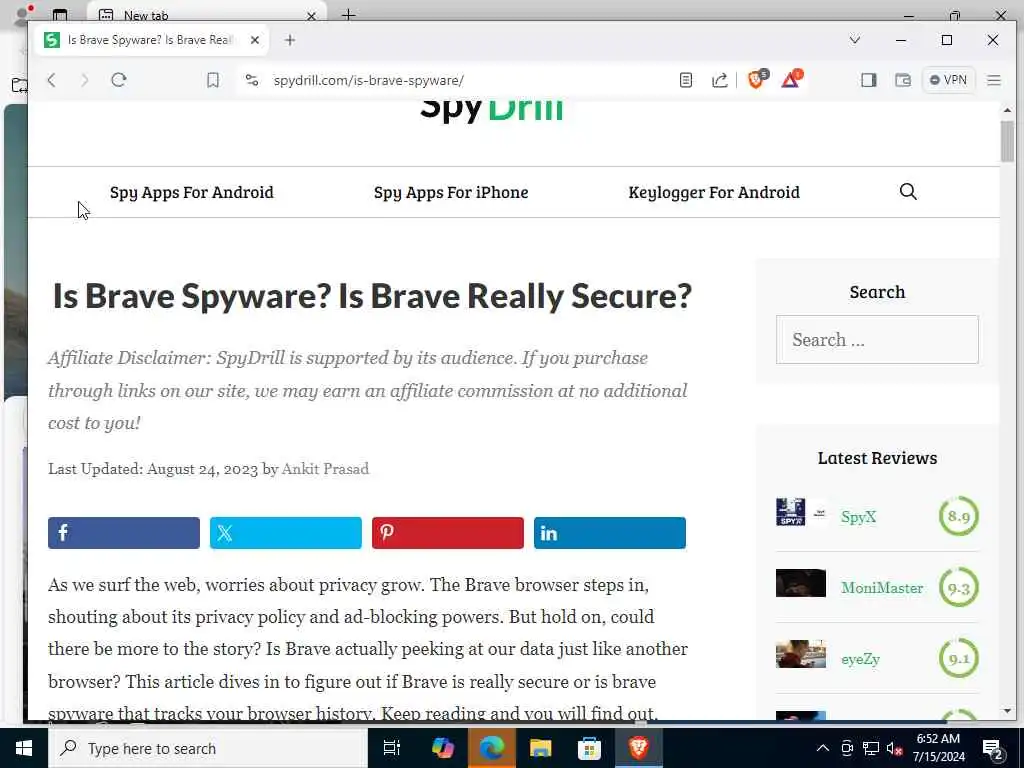Open the notification center icon
1024x768 pixels.
[993, 749]
